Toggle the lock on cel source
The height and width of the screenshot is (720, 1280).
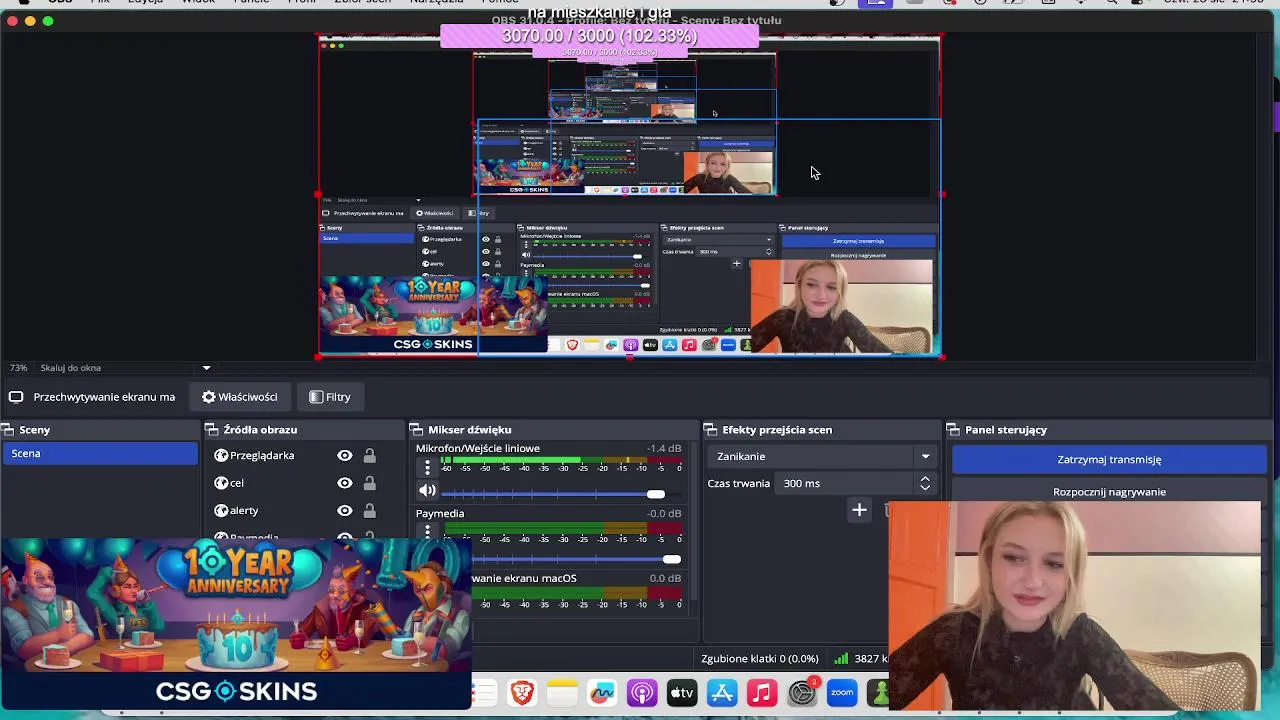pyautogui.click(x=369, y=483)
